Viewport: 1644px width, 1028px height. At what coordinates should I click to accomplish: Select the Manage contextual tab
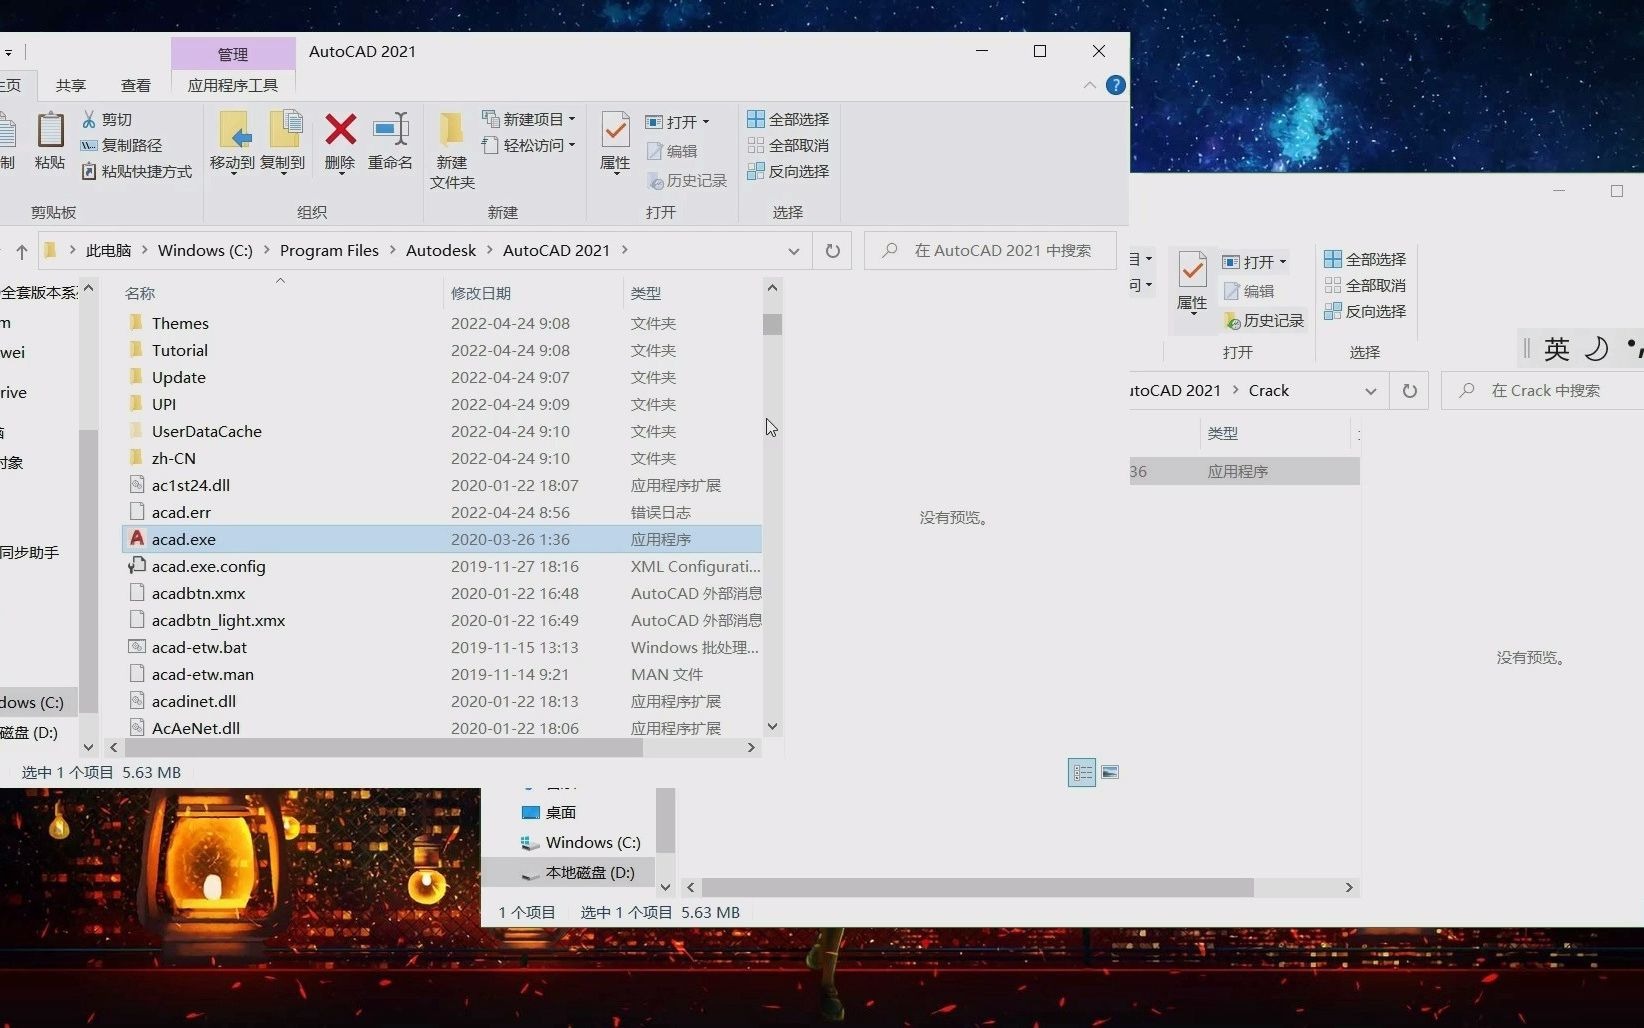(x=233, y=54)
